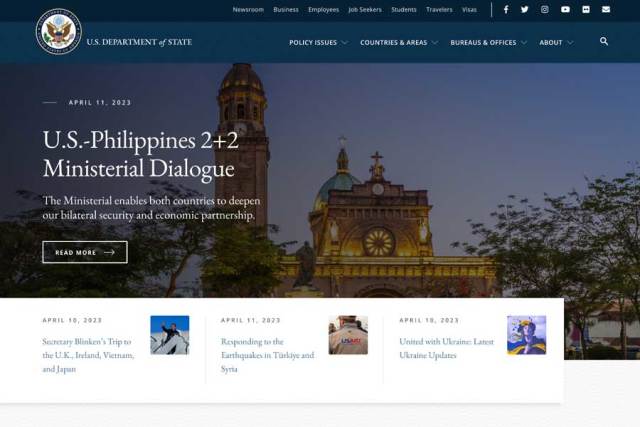Click the email envelope icon
The image size is (640, 427).
[606, 10]
